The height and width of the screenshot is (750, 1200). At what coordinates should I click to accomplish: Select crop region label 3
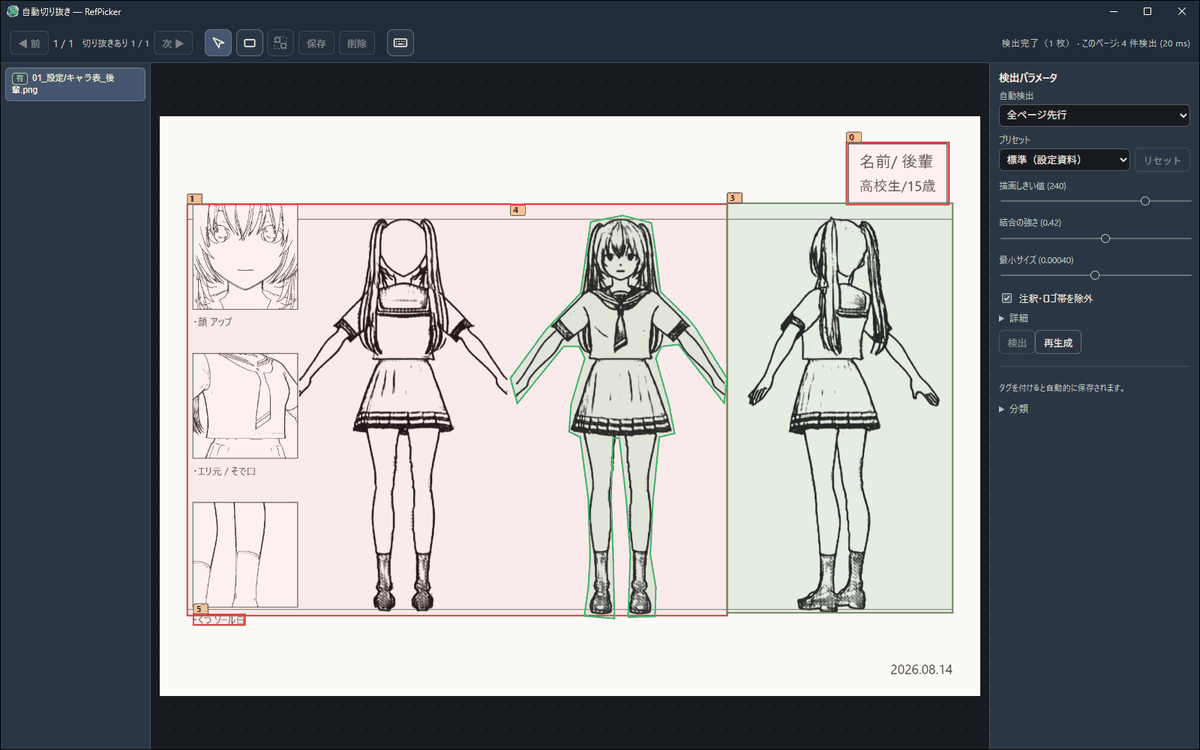(x=733, y=198)
